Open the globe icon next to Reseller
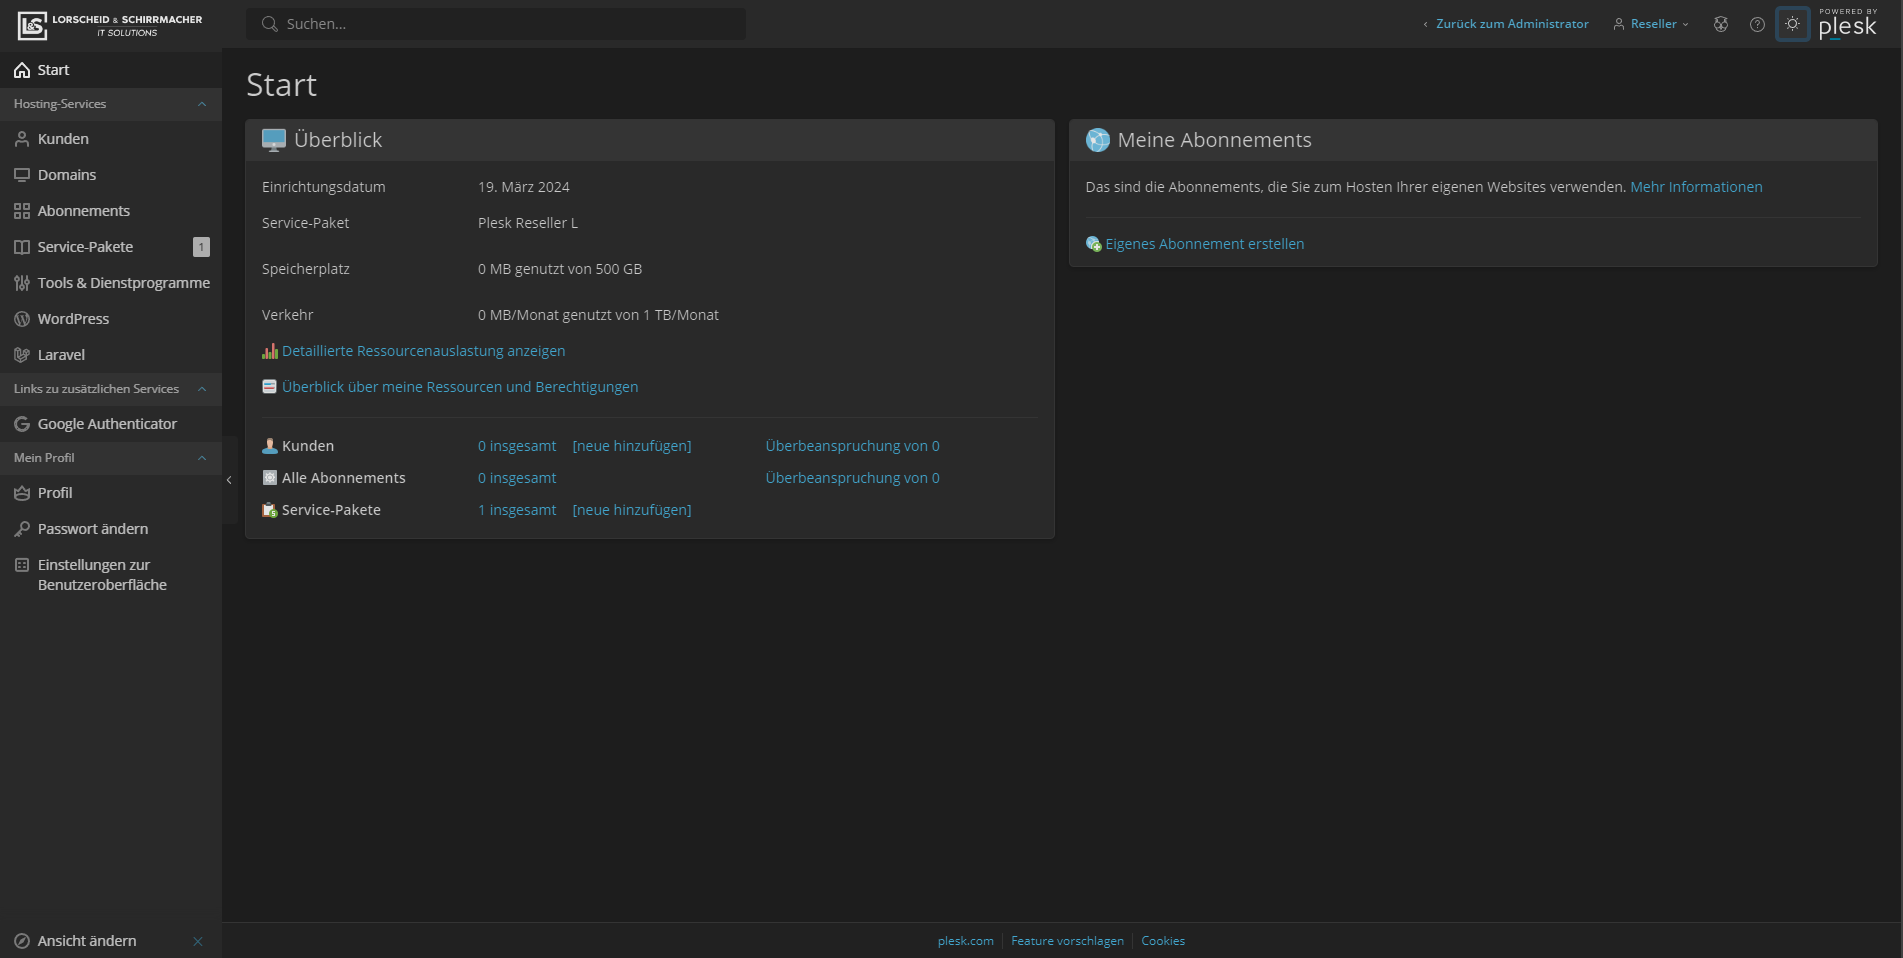This screenshot has width=1903, height=958. 1721,24
